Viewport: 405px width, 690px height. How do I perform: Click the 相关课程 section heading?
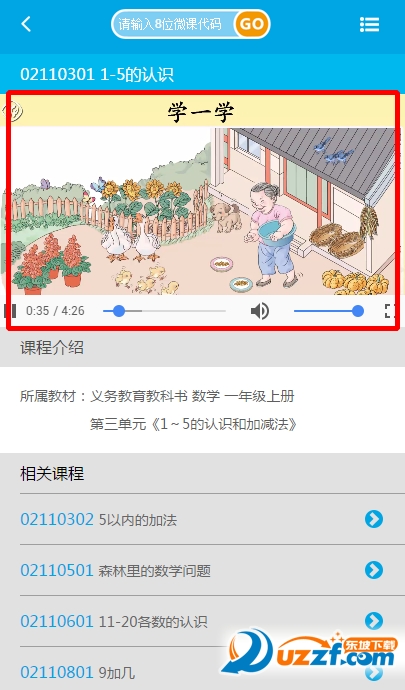[52, 473]
